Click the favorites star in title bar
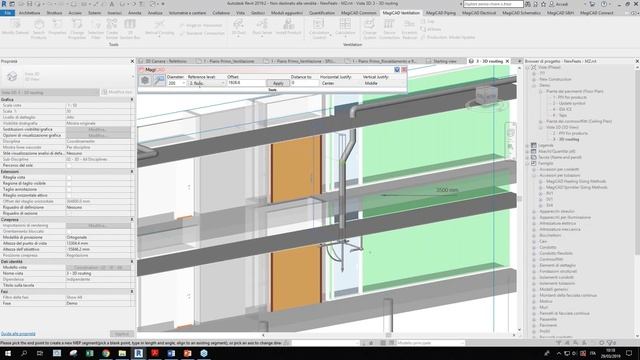 (544, 4)
